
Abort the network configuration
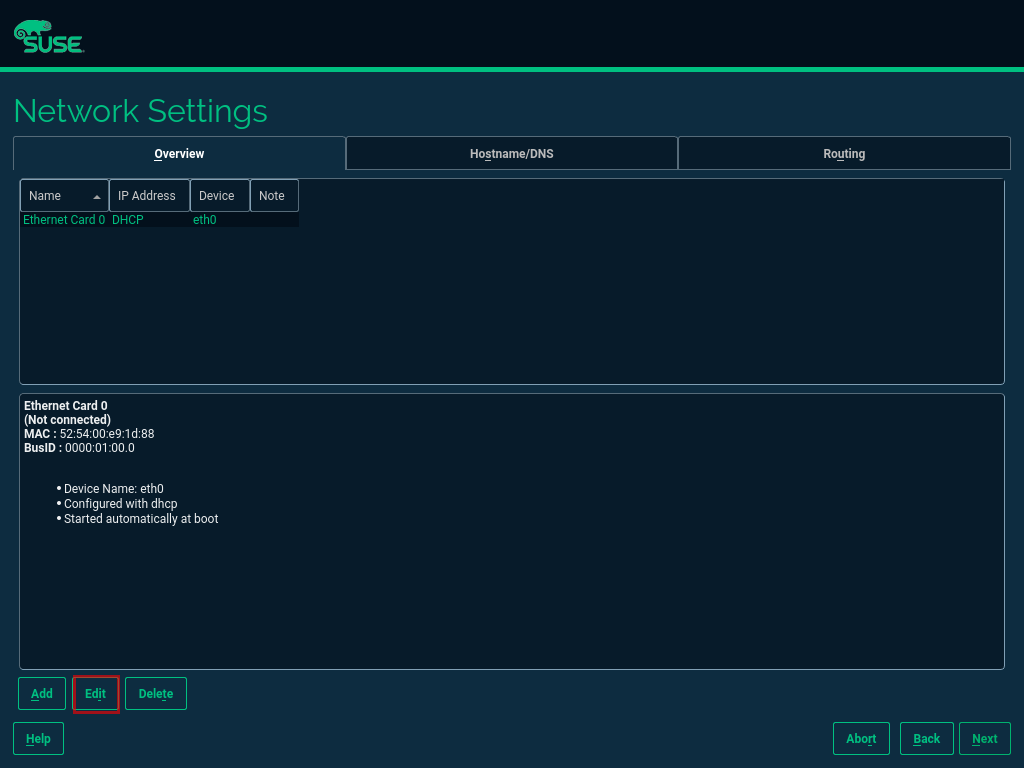point(860,738)
